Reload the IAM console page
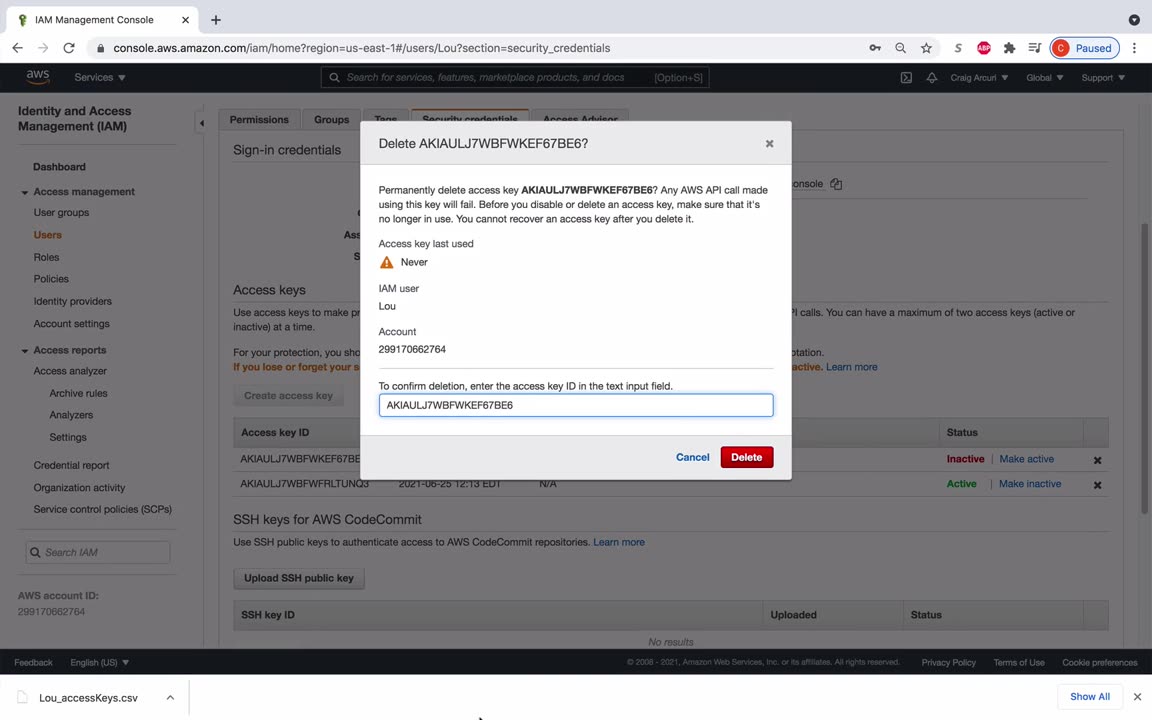The height and width of the screenshot is (720, 1152). click(69, 48)
